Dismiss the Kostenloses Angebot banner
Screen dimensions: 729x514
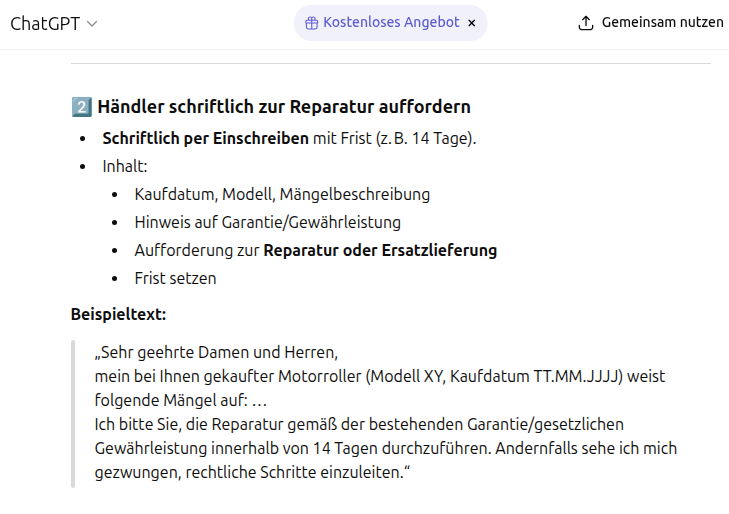click(472, 23)
